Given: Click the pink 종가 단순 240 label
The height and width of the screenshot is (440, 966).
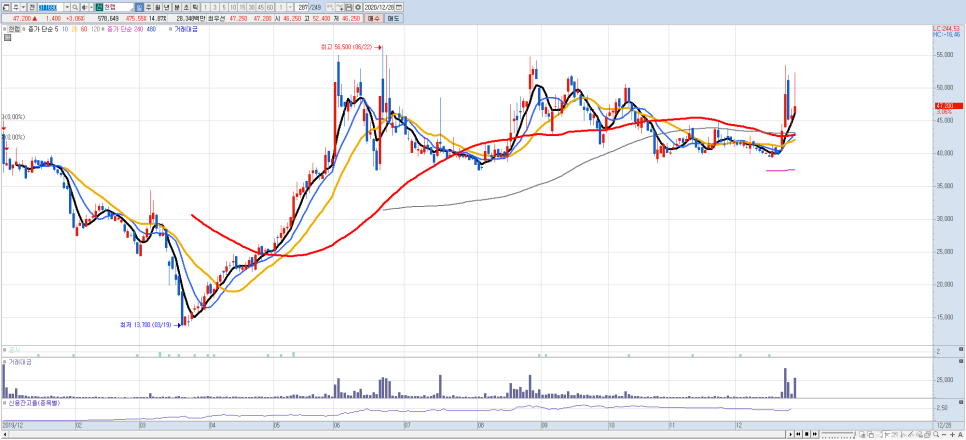Looking at the screenshot, I should pos(125,29).
